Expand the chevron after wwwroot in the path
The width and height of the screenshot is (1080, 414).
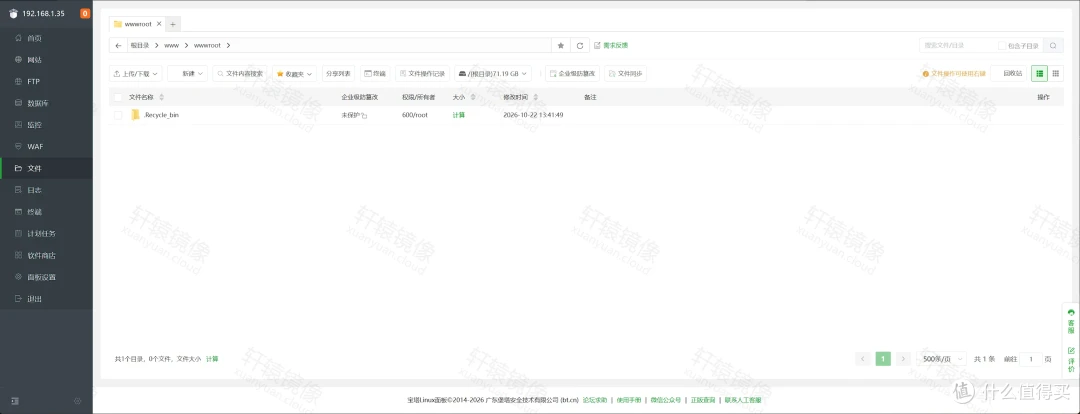228,45
